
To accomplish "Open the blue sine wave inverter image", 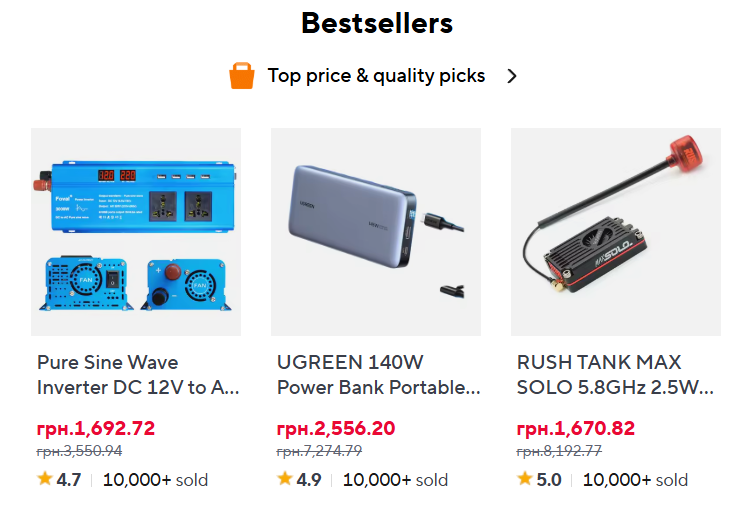I will [136, 231].
